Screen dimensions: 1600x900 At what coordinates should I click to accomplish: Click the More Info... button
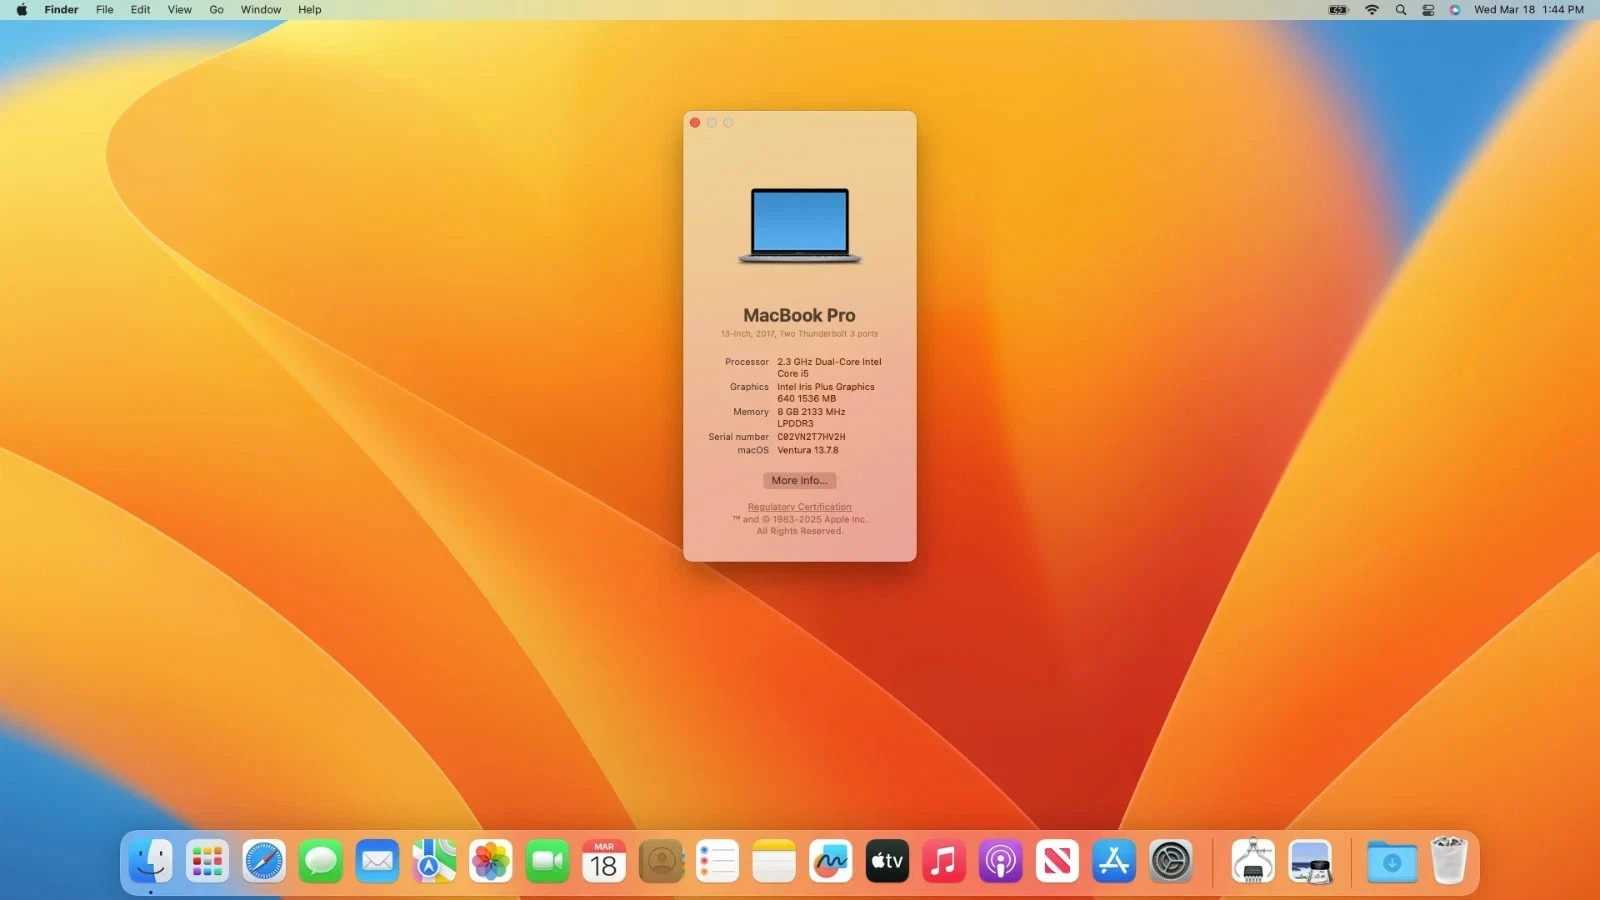(x=800, y=481)
